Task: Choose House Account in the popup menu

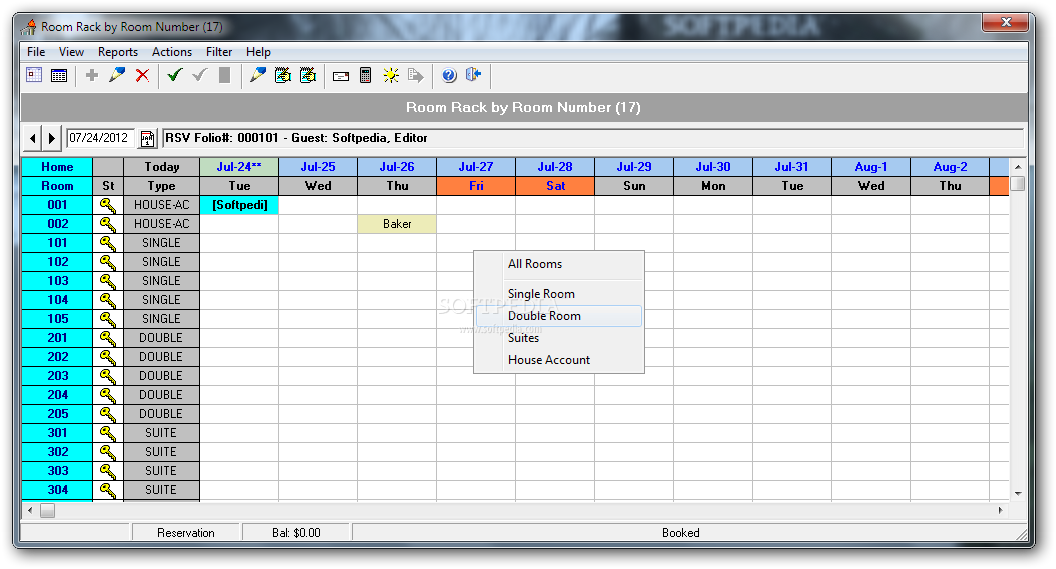Action: coord(559,360)
